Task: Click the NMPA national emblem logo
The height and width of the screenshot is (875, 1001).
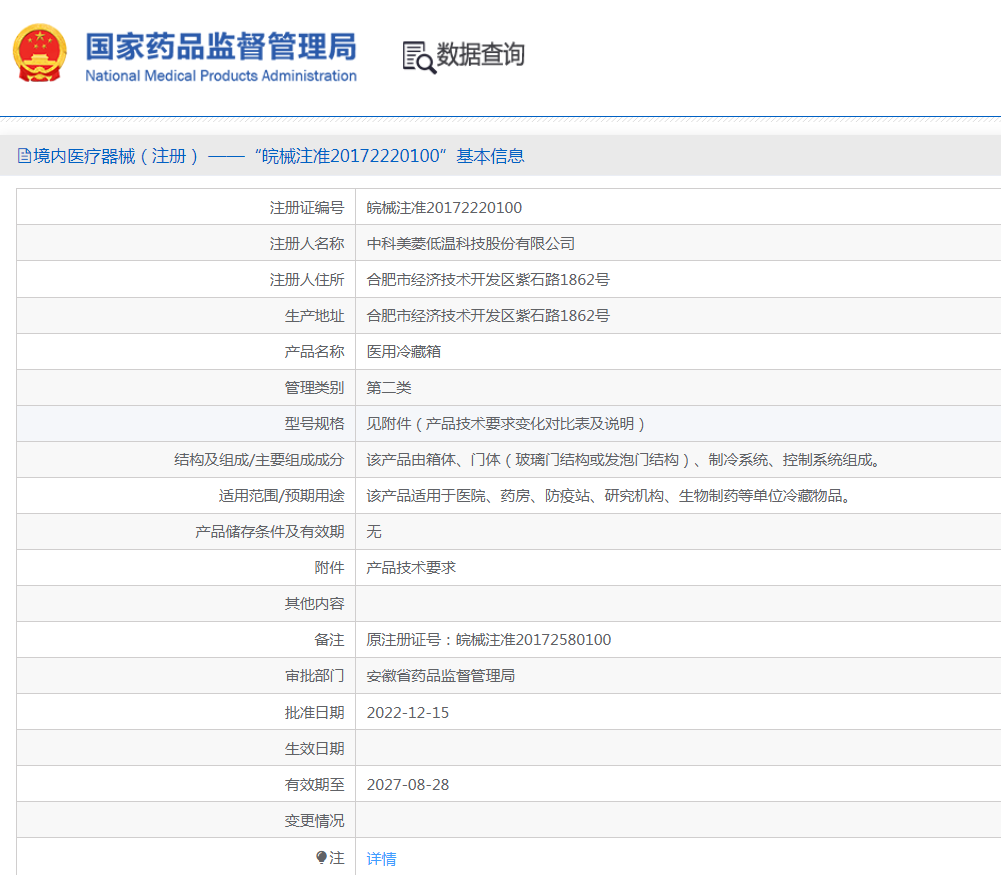Action: point(39,51)
